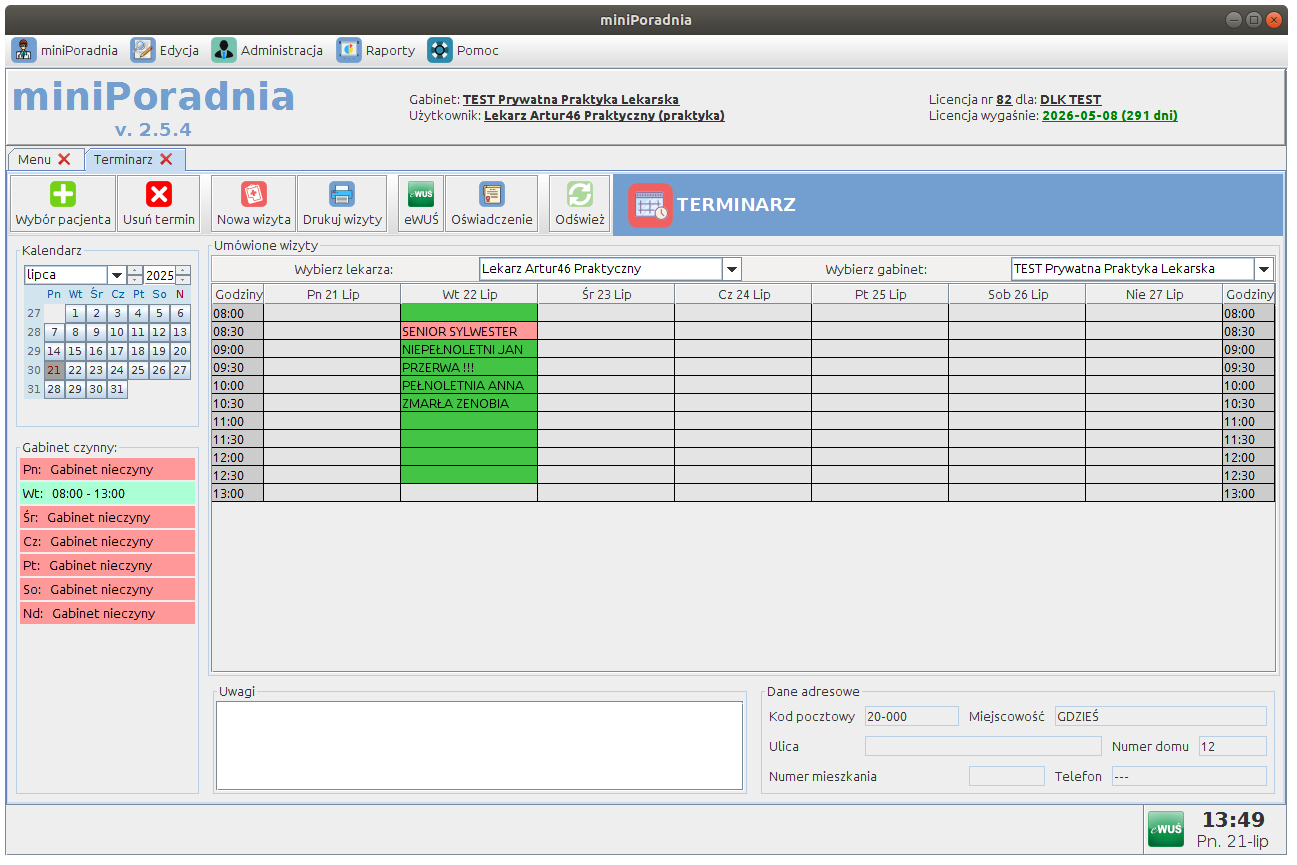Switch to the Menu tab

34,159
